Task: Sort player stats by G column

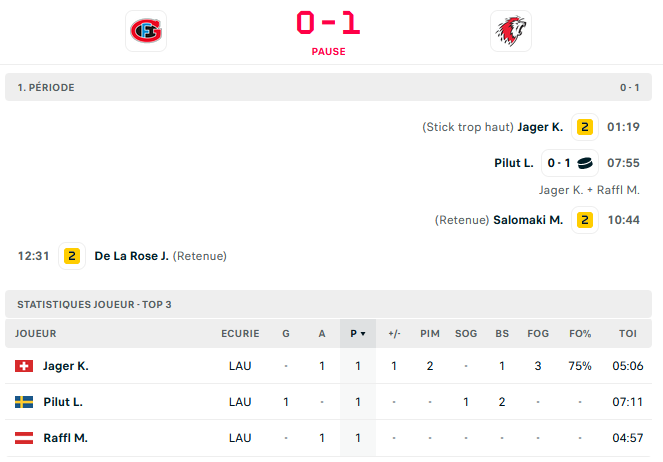Action: coord(286,334)
